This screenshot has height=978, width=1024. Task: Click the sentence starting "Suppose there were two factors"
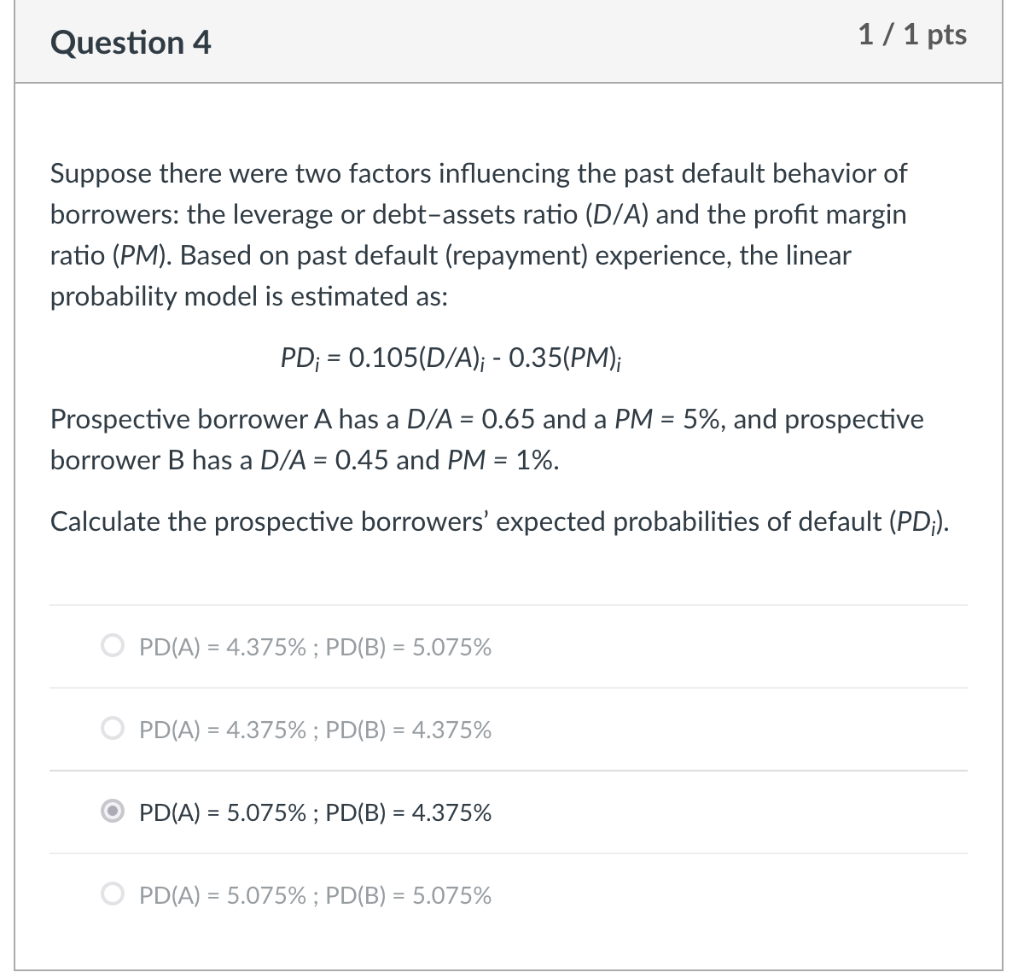click(x=478, y=173)
